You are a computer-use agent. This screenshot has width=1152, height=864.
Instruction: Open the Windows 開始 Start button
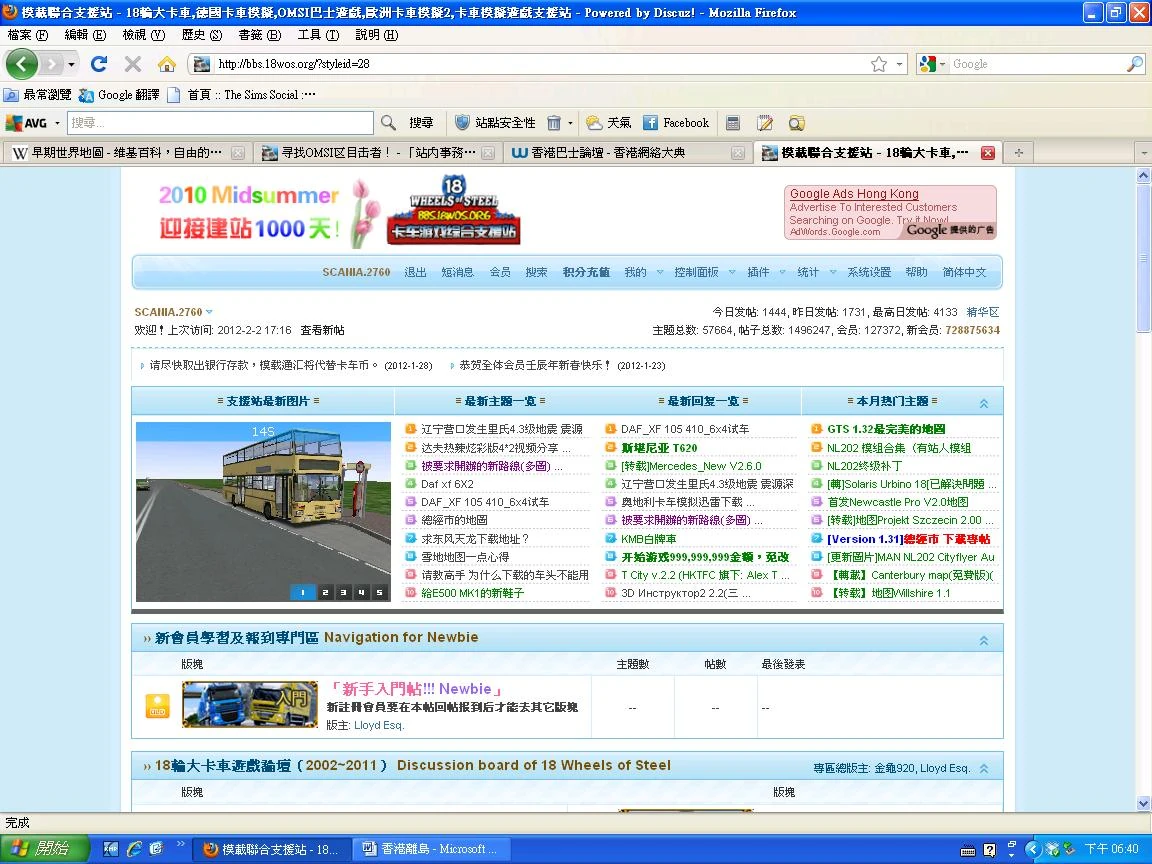44,849
